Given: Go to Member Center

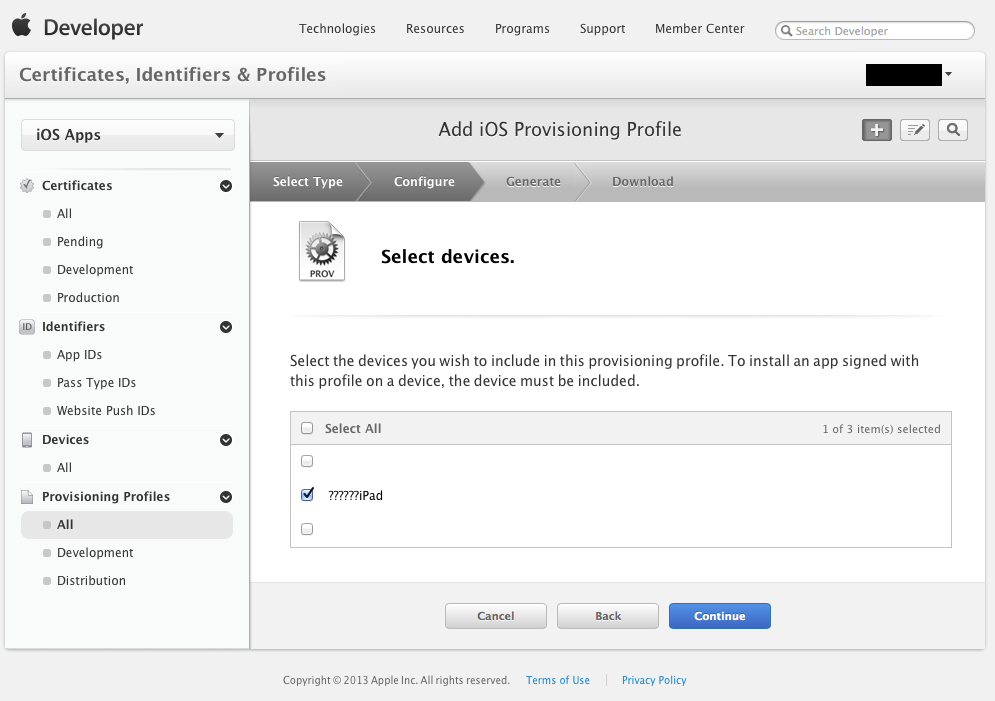Looking at the screenshot, I should [699, 29].
